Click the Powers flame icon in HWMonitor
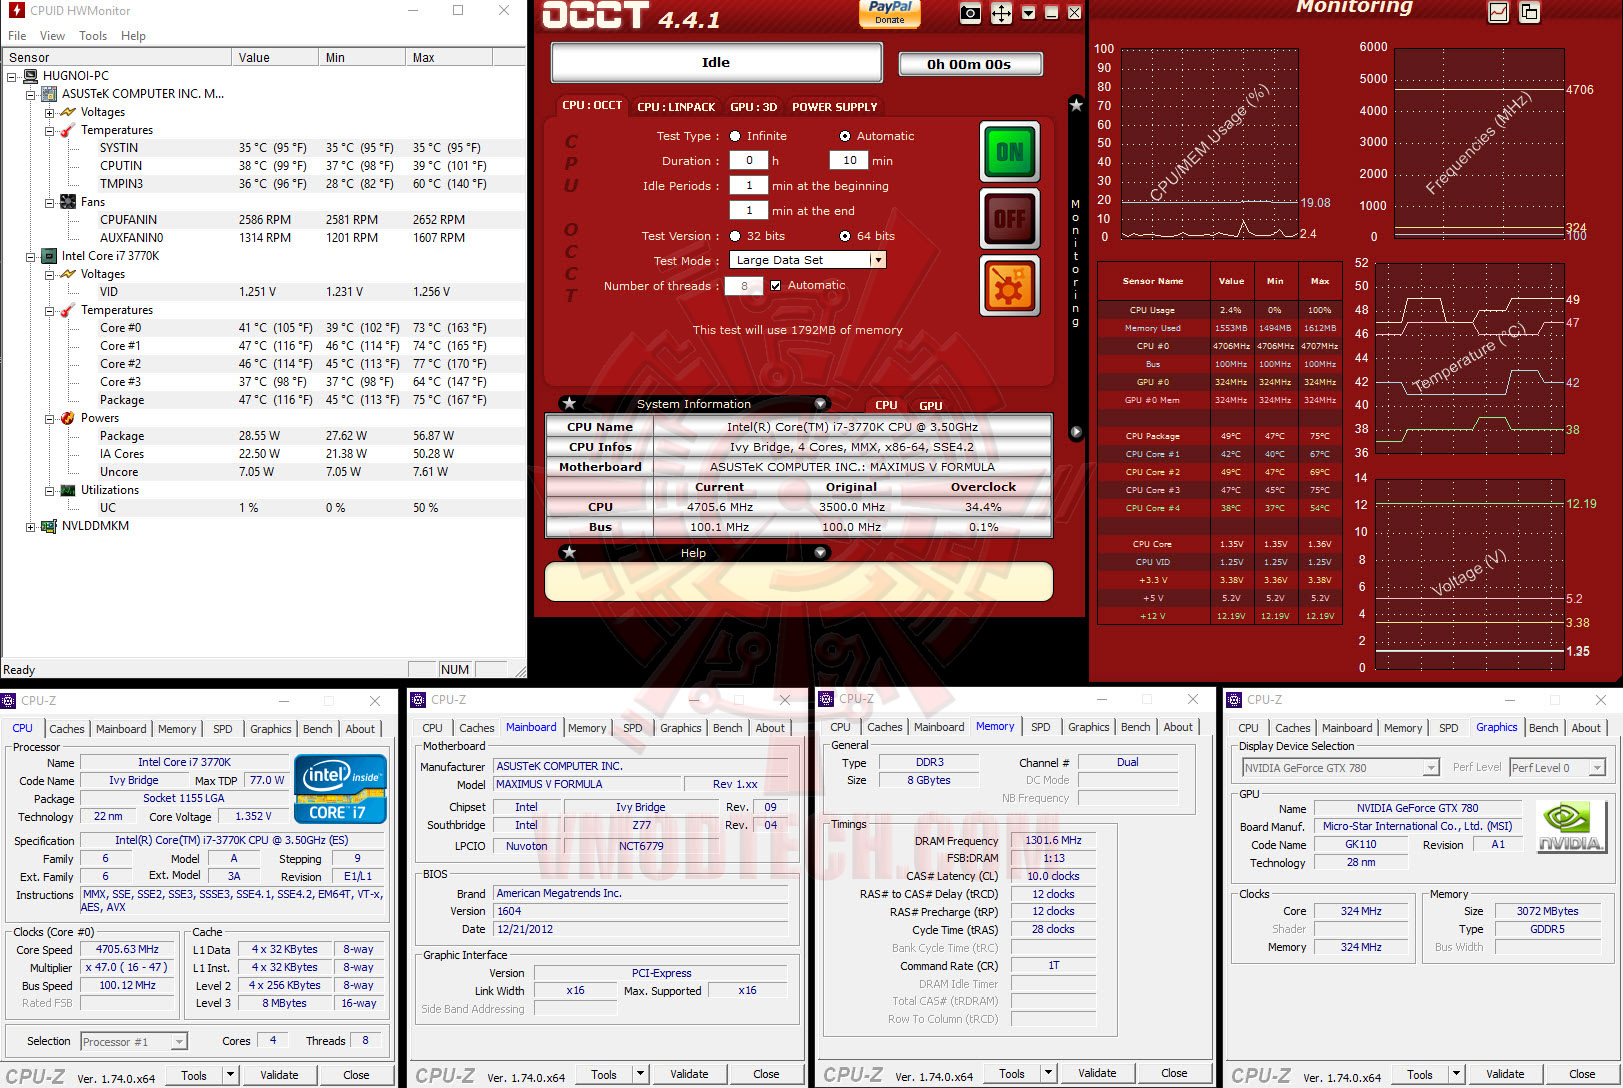Image resolution: width=1623 pixels, height=1088 pixels. coord(68,418)
